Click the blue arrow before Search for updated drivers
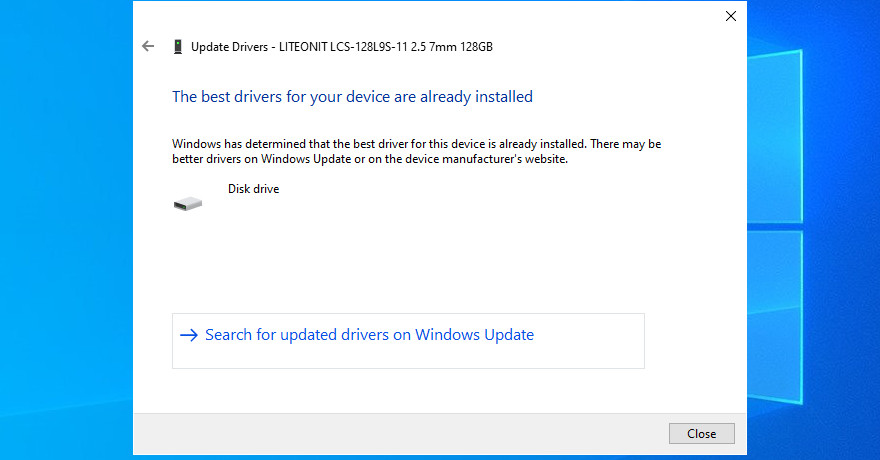 (189, 335)
